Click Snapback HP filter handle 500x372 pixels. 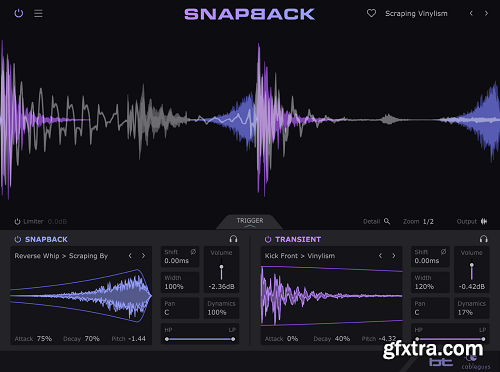coord(167,339)
